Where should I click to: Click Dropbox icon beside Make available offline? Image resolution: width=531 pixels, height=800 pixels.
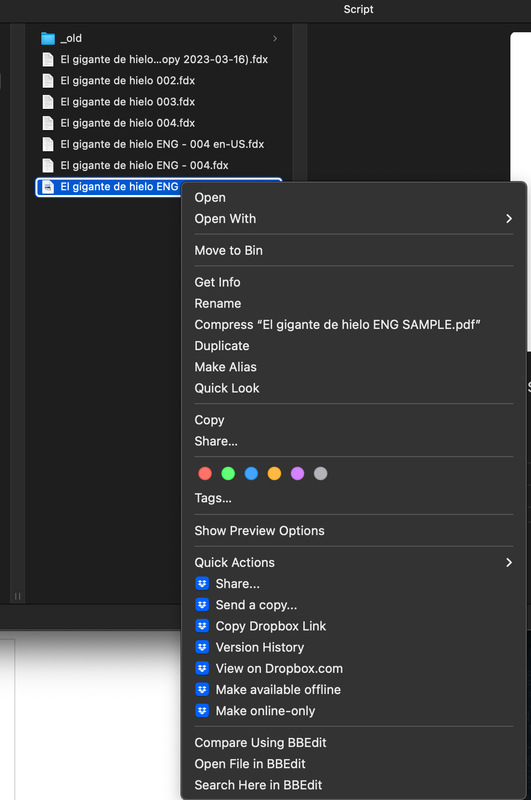(x=203, y=689)
